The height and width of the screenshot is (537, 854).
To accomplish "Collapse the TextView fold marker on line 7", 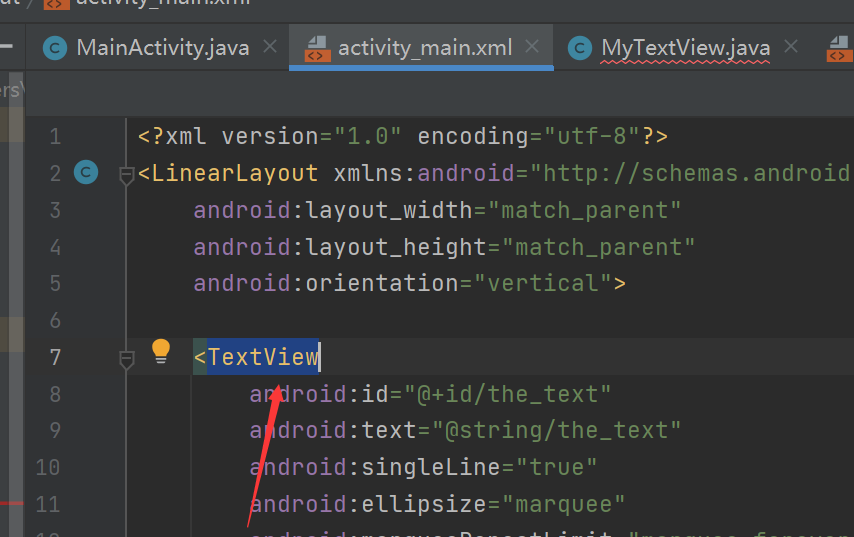I will pyautogui.click(x=126, y=359).
